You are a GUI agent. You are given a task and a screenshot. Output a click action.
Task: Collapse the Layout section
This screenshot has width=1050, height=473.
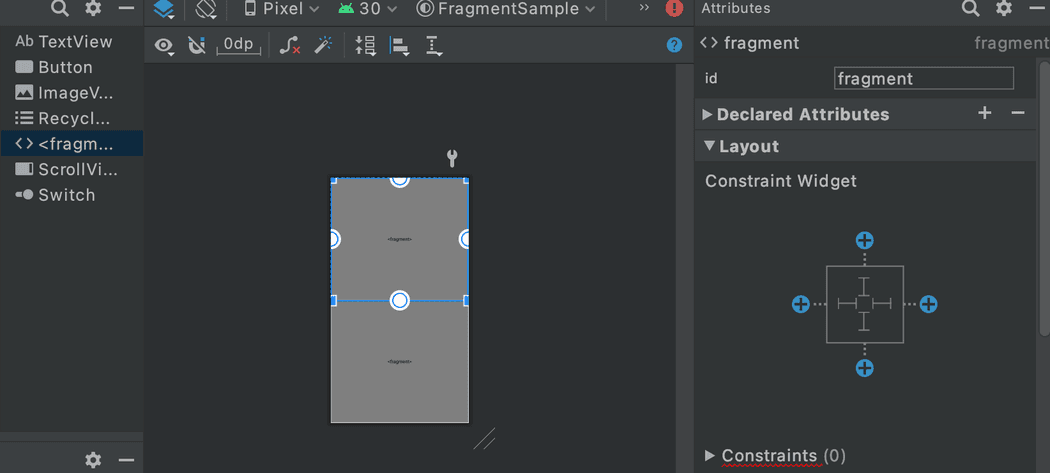[708, 146]
